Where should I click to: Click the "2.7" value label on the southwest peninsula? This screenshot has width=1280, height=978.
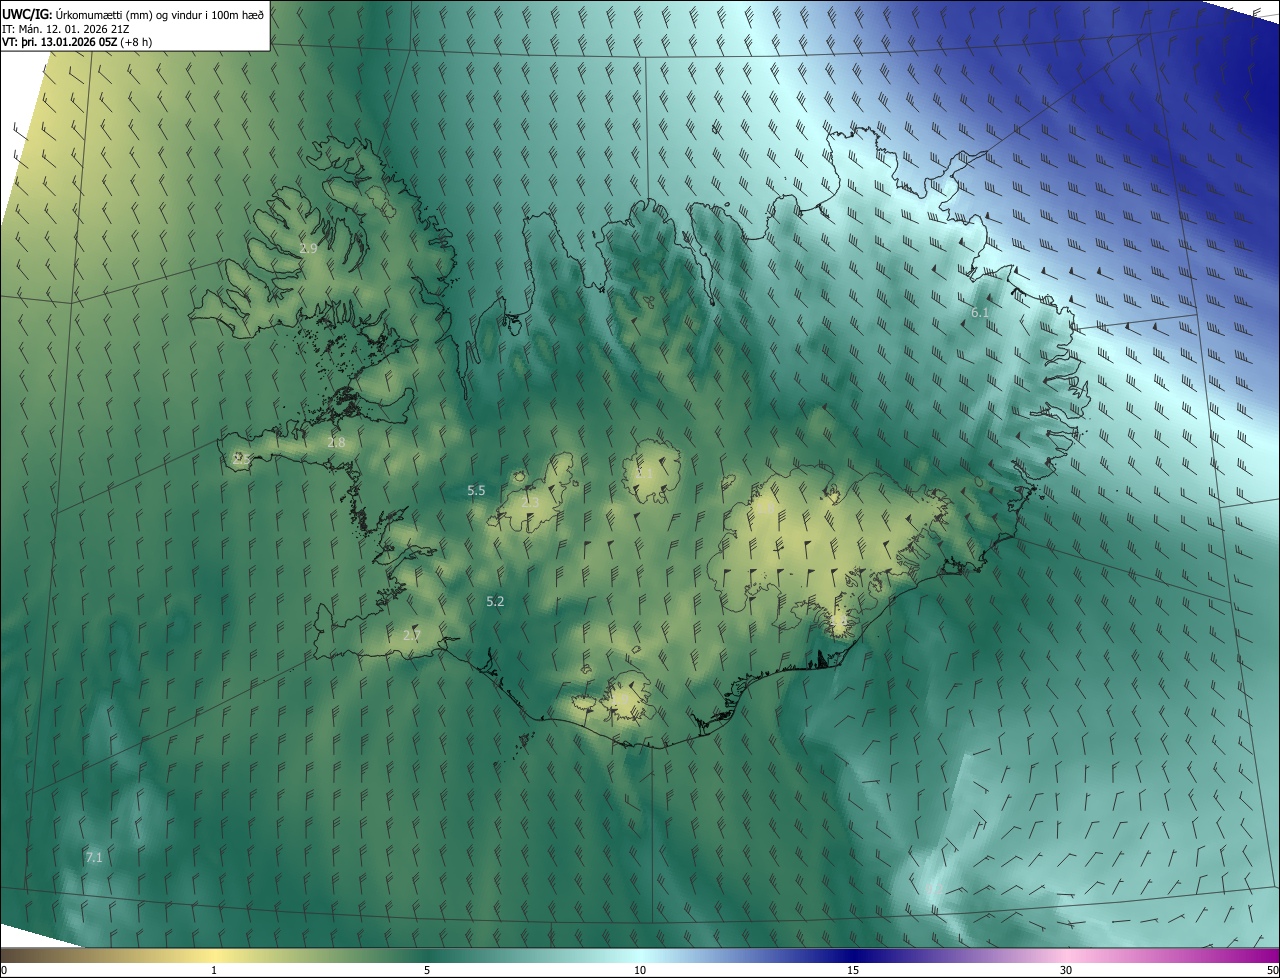[411, 635]
